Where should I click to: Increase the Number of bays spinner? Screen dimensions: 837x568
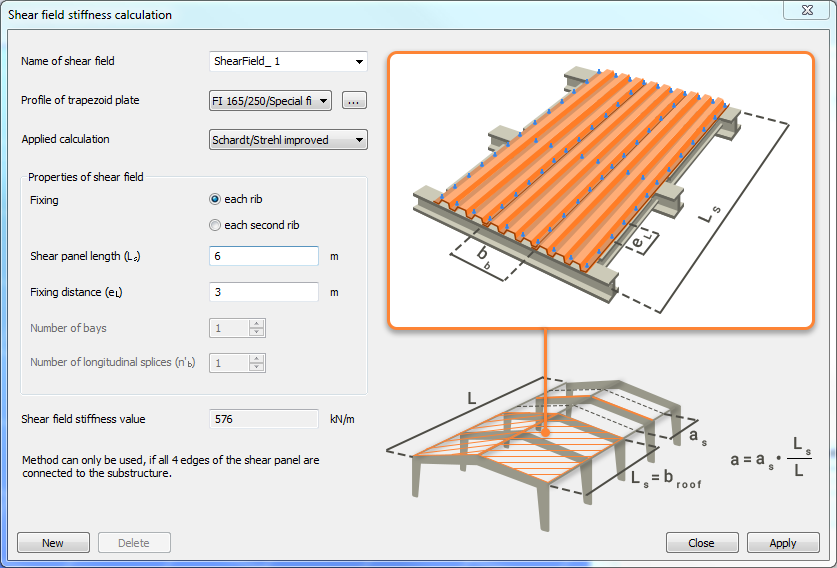(x=257, y=324)
